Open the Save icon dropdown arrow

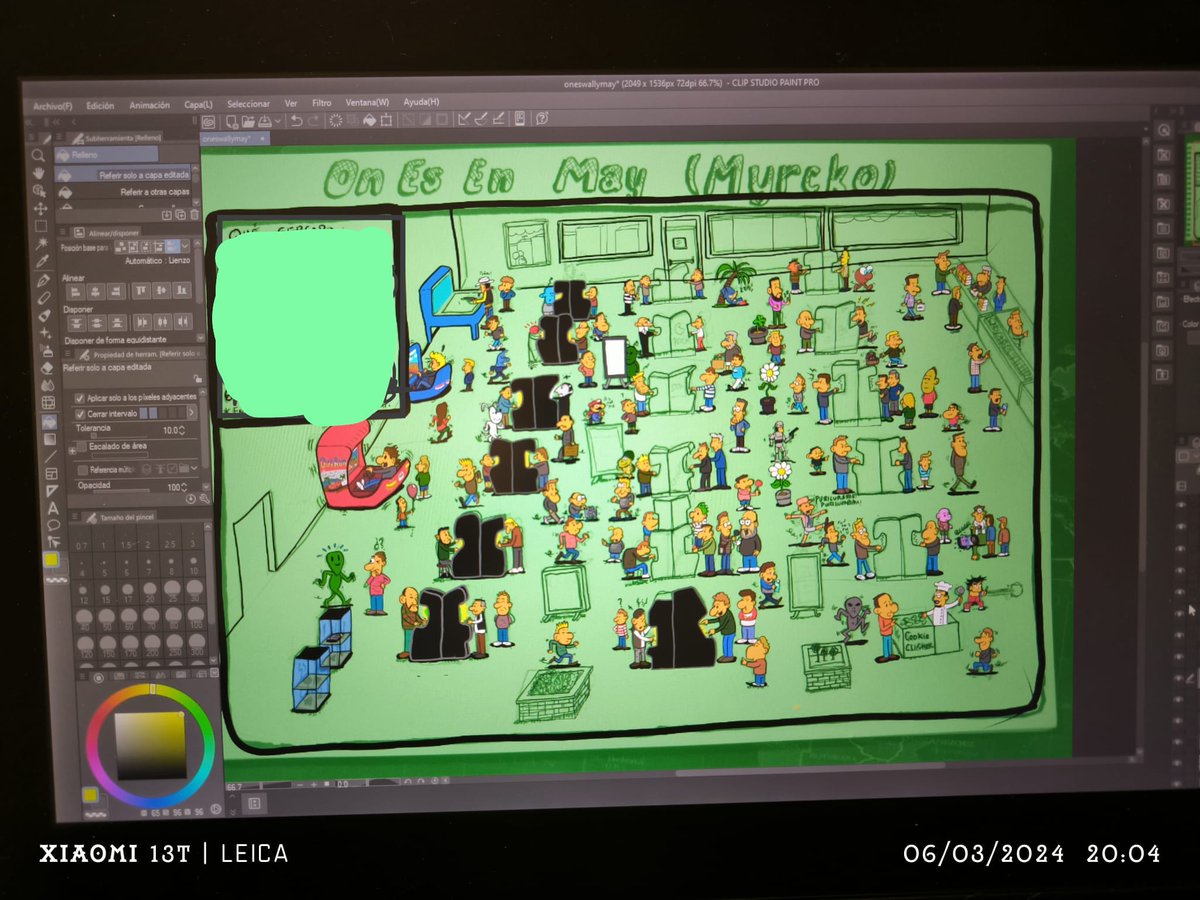click(278, 121)
